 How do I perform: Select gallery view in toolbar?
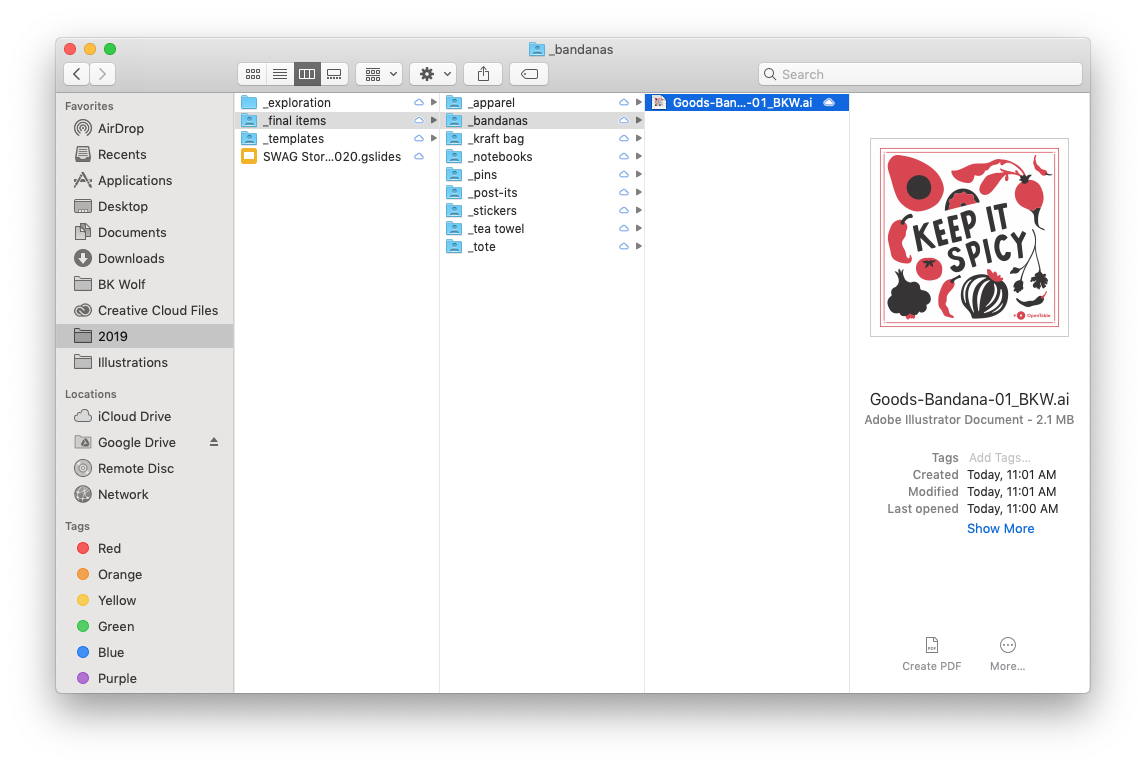(x=334, y=74)
